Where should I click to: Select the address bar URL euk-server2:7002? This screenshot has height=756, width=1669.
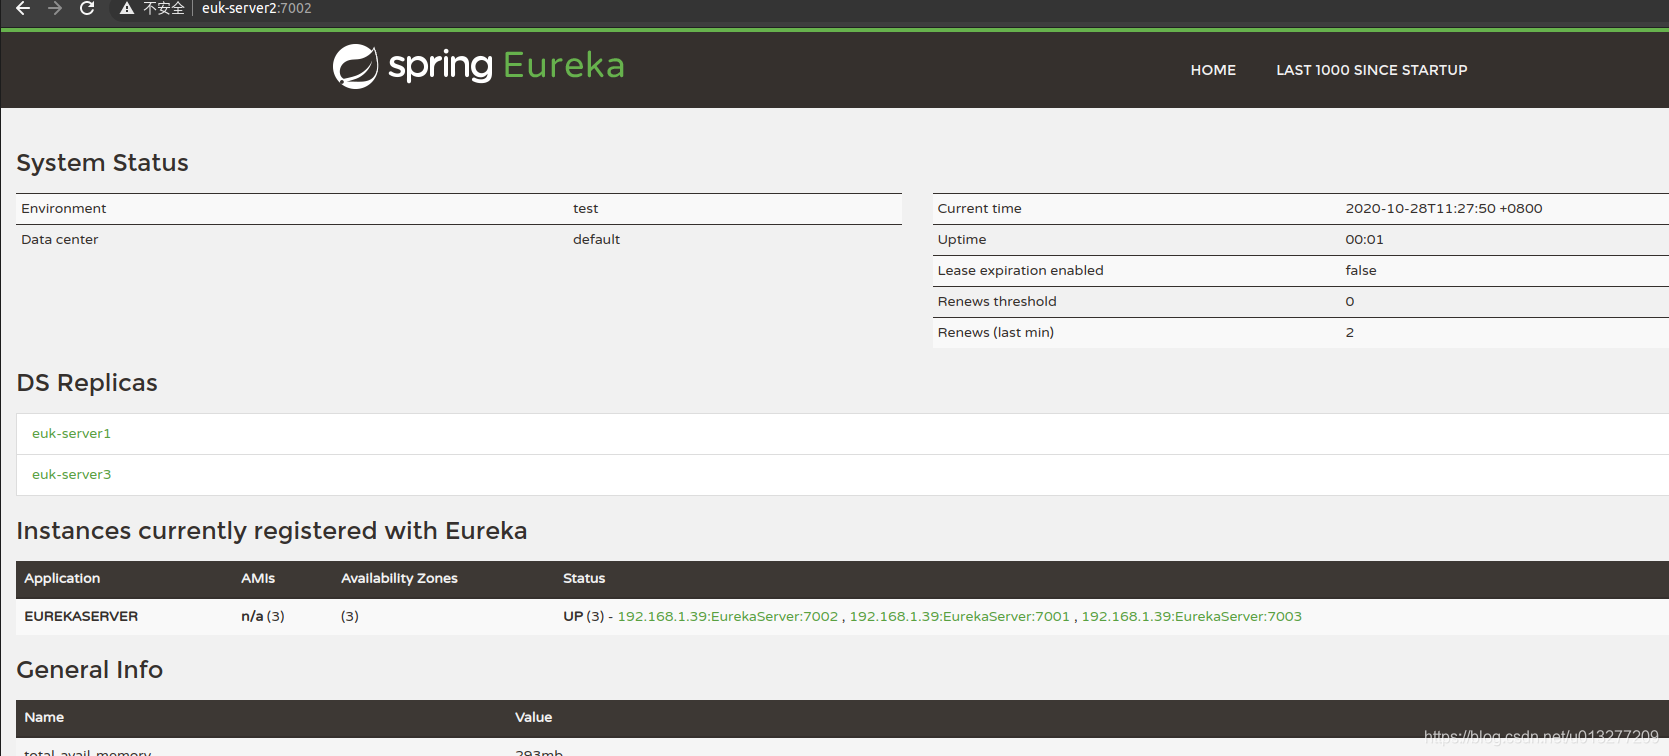(256, 8)
